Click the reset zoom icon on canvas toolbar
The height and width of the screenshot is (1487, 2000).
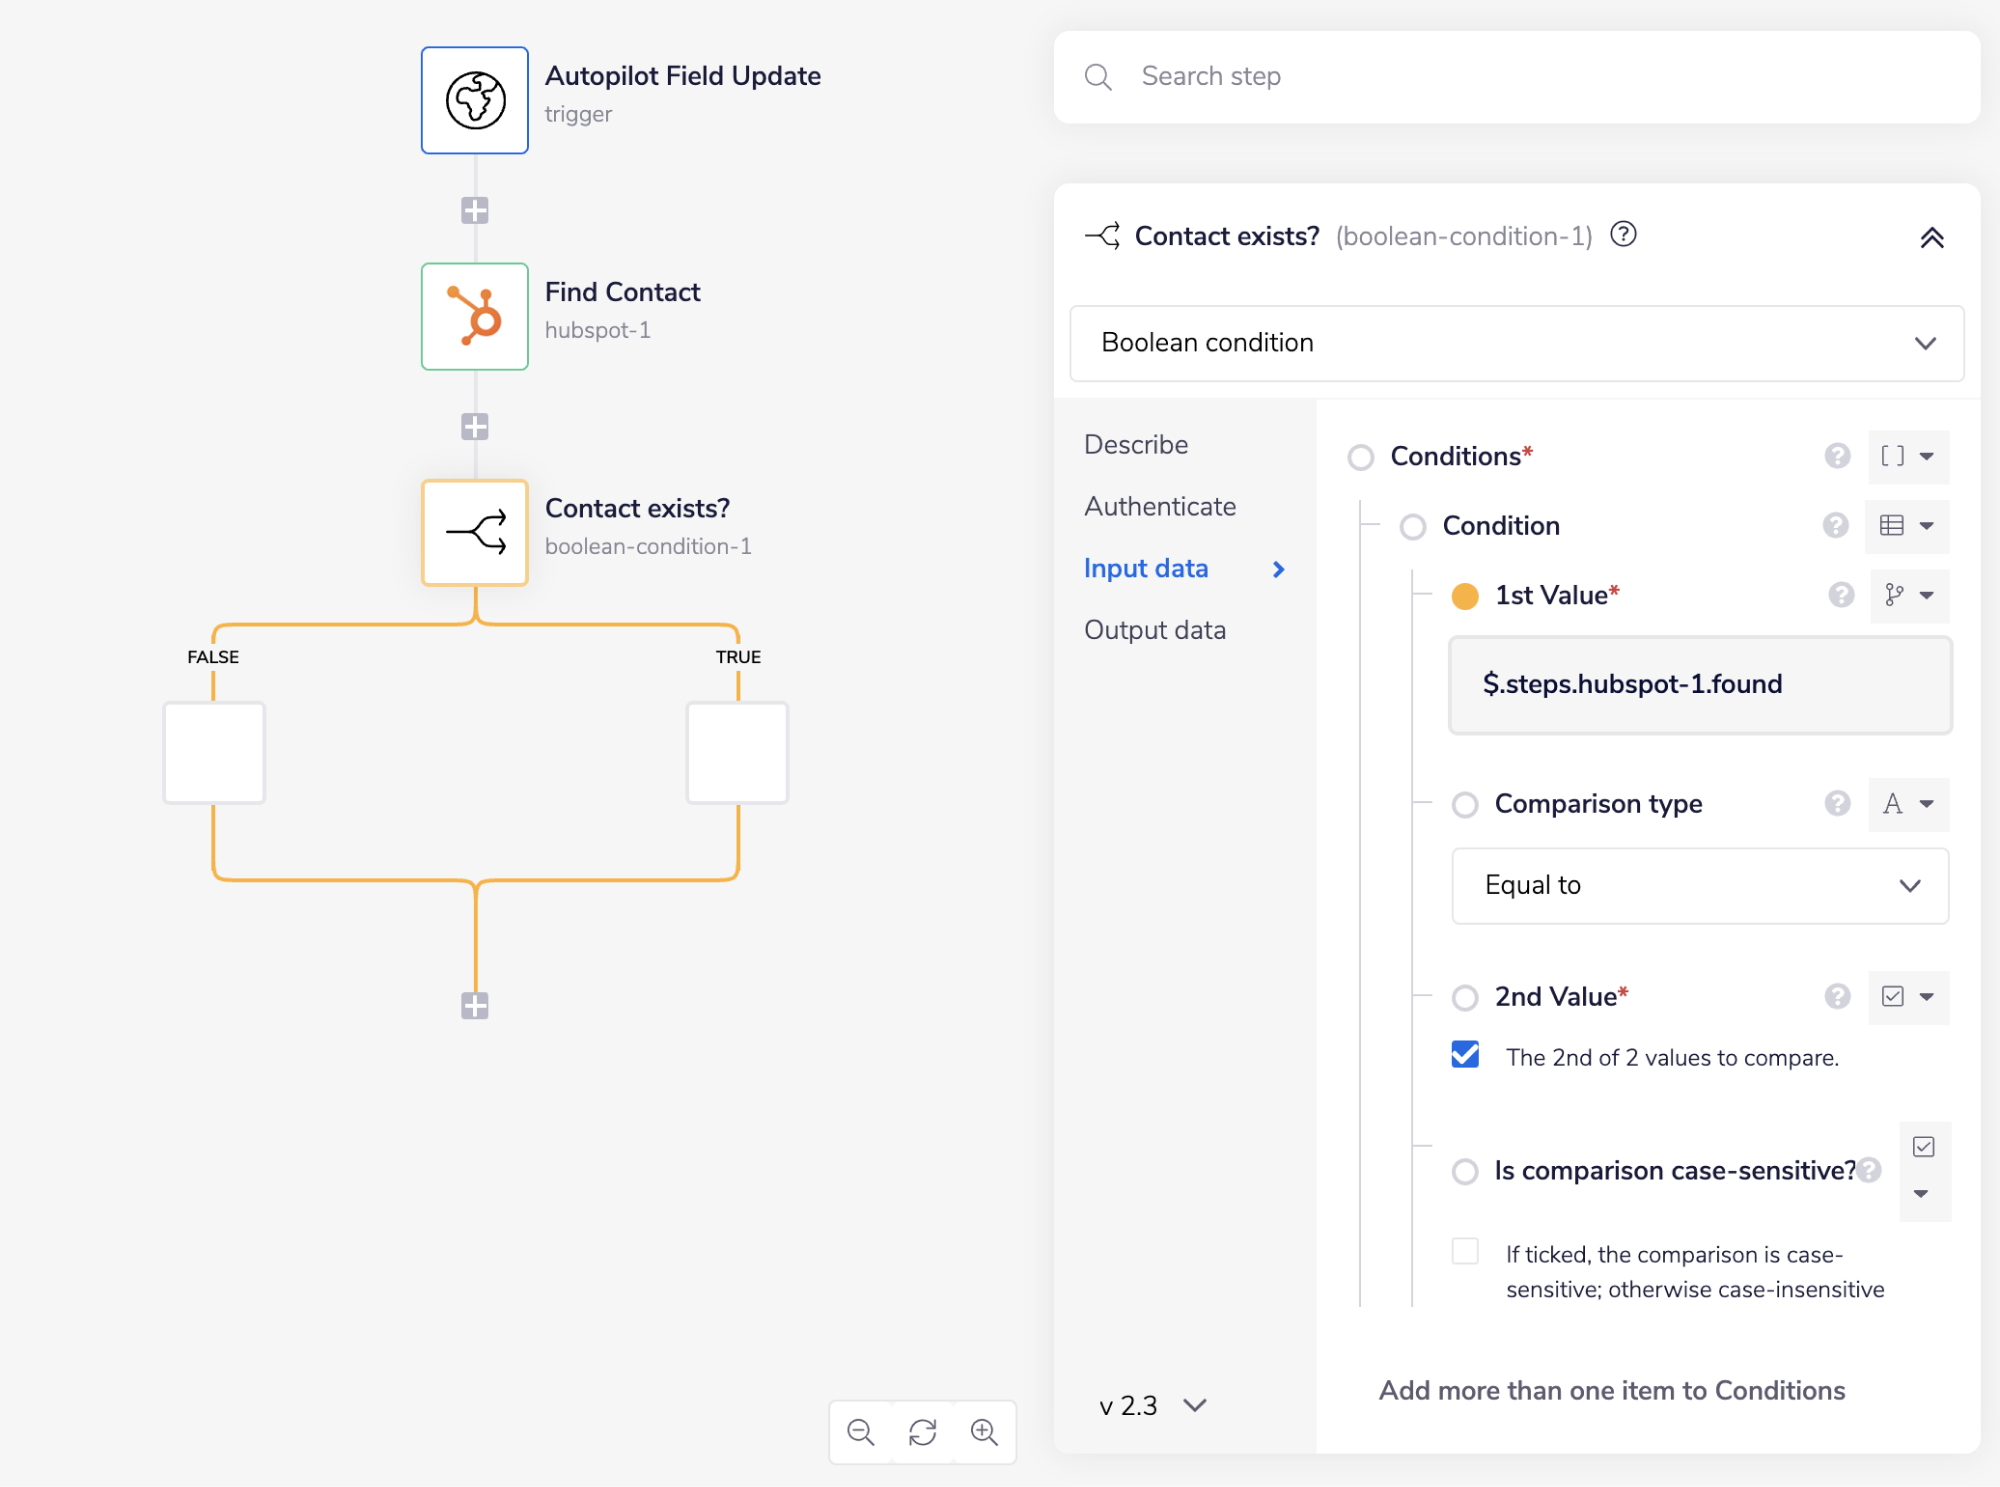pyautogui.click(x=922, y=1432)
